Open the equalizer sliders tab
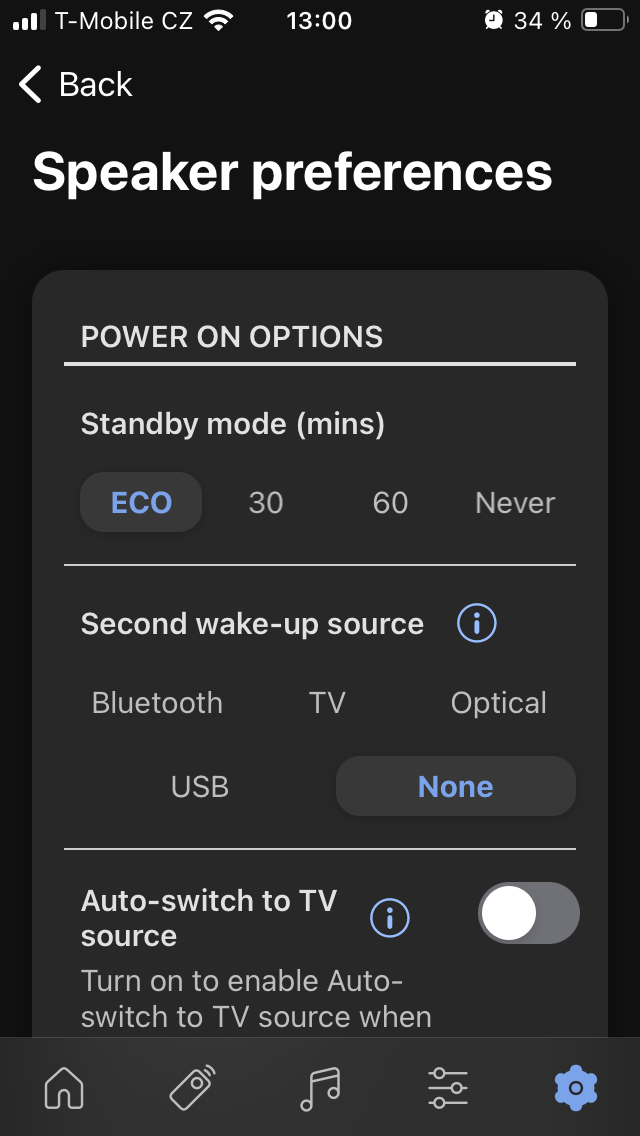 [447, 1087]
